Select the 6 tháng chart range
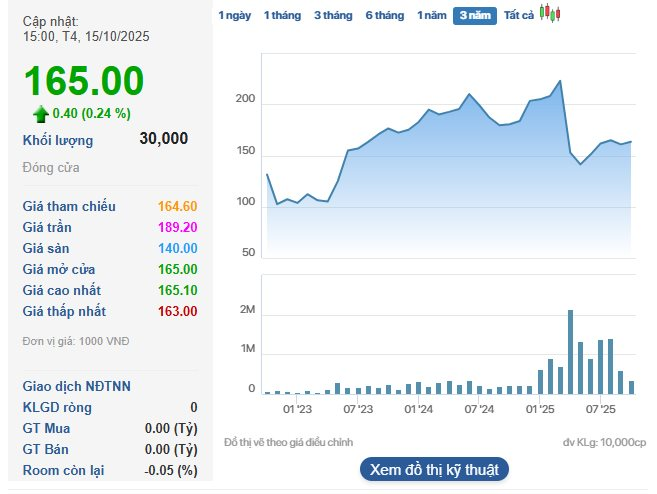Image resolution: width=657 pixels, height=494 pixels. click(x=385, y=16)
